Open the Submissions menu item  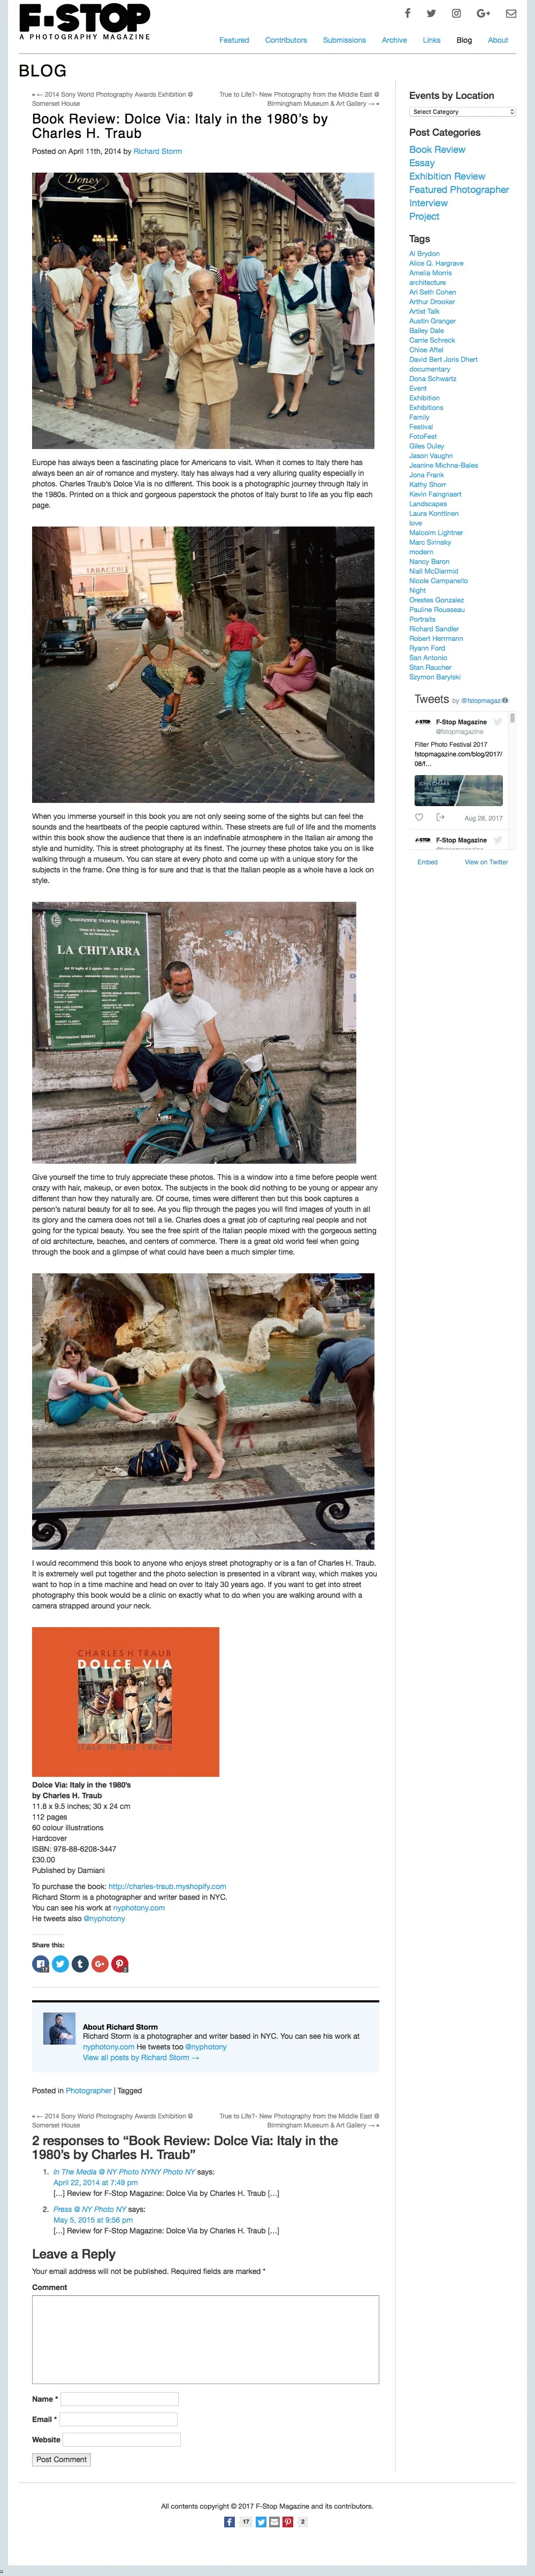tap(344, 40)
